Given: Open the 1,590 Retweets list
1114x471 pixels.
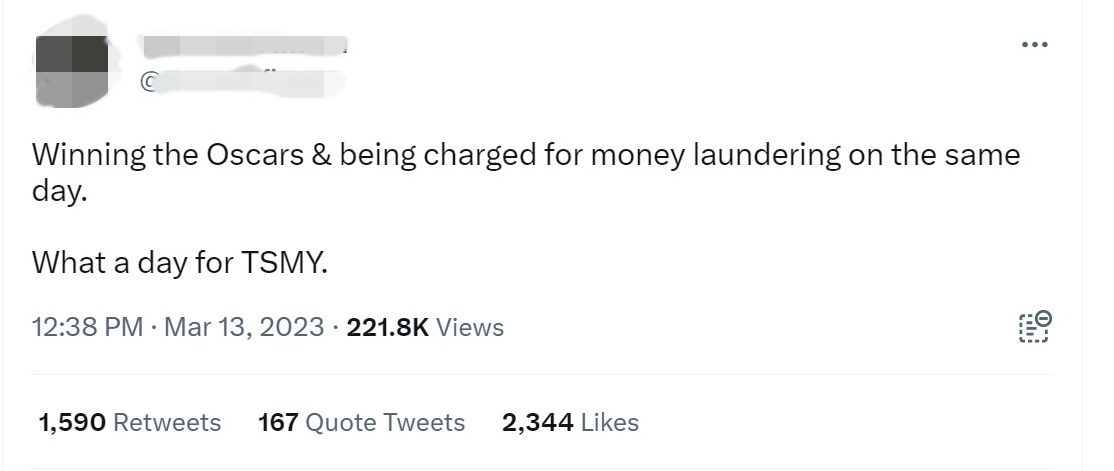Looking at the screenshot, I should coord(129,423).
